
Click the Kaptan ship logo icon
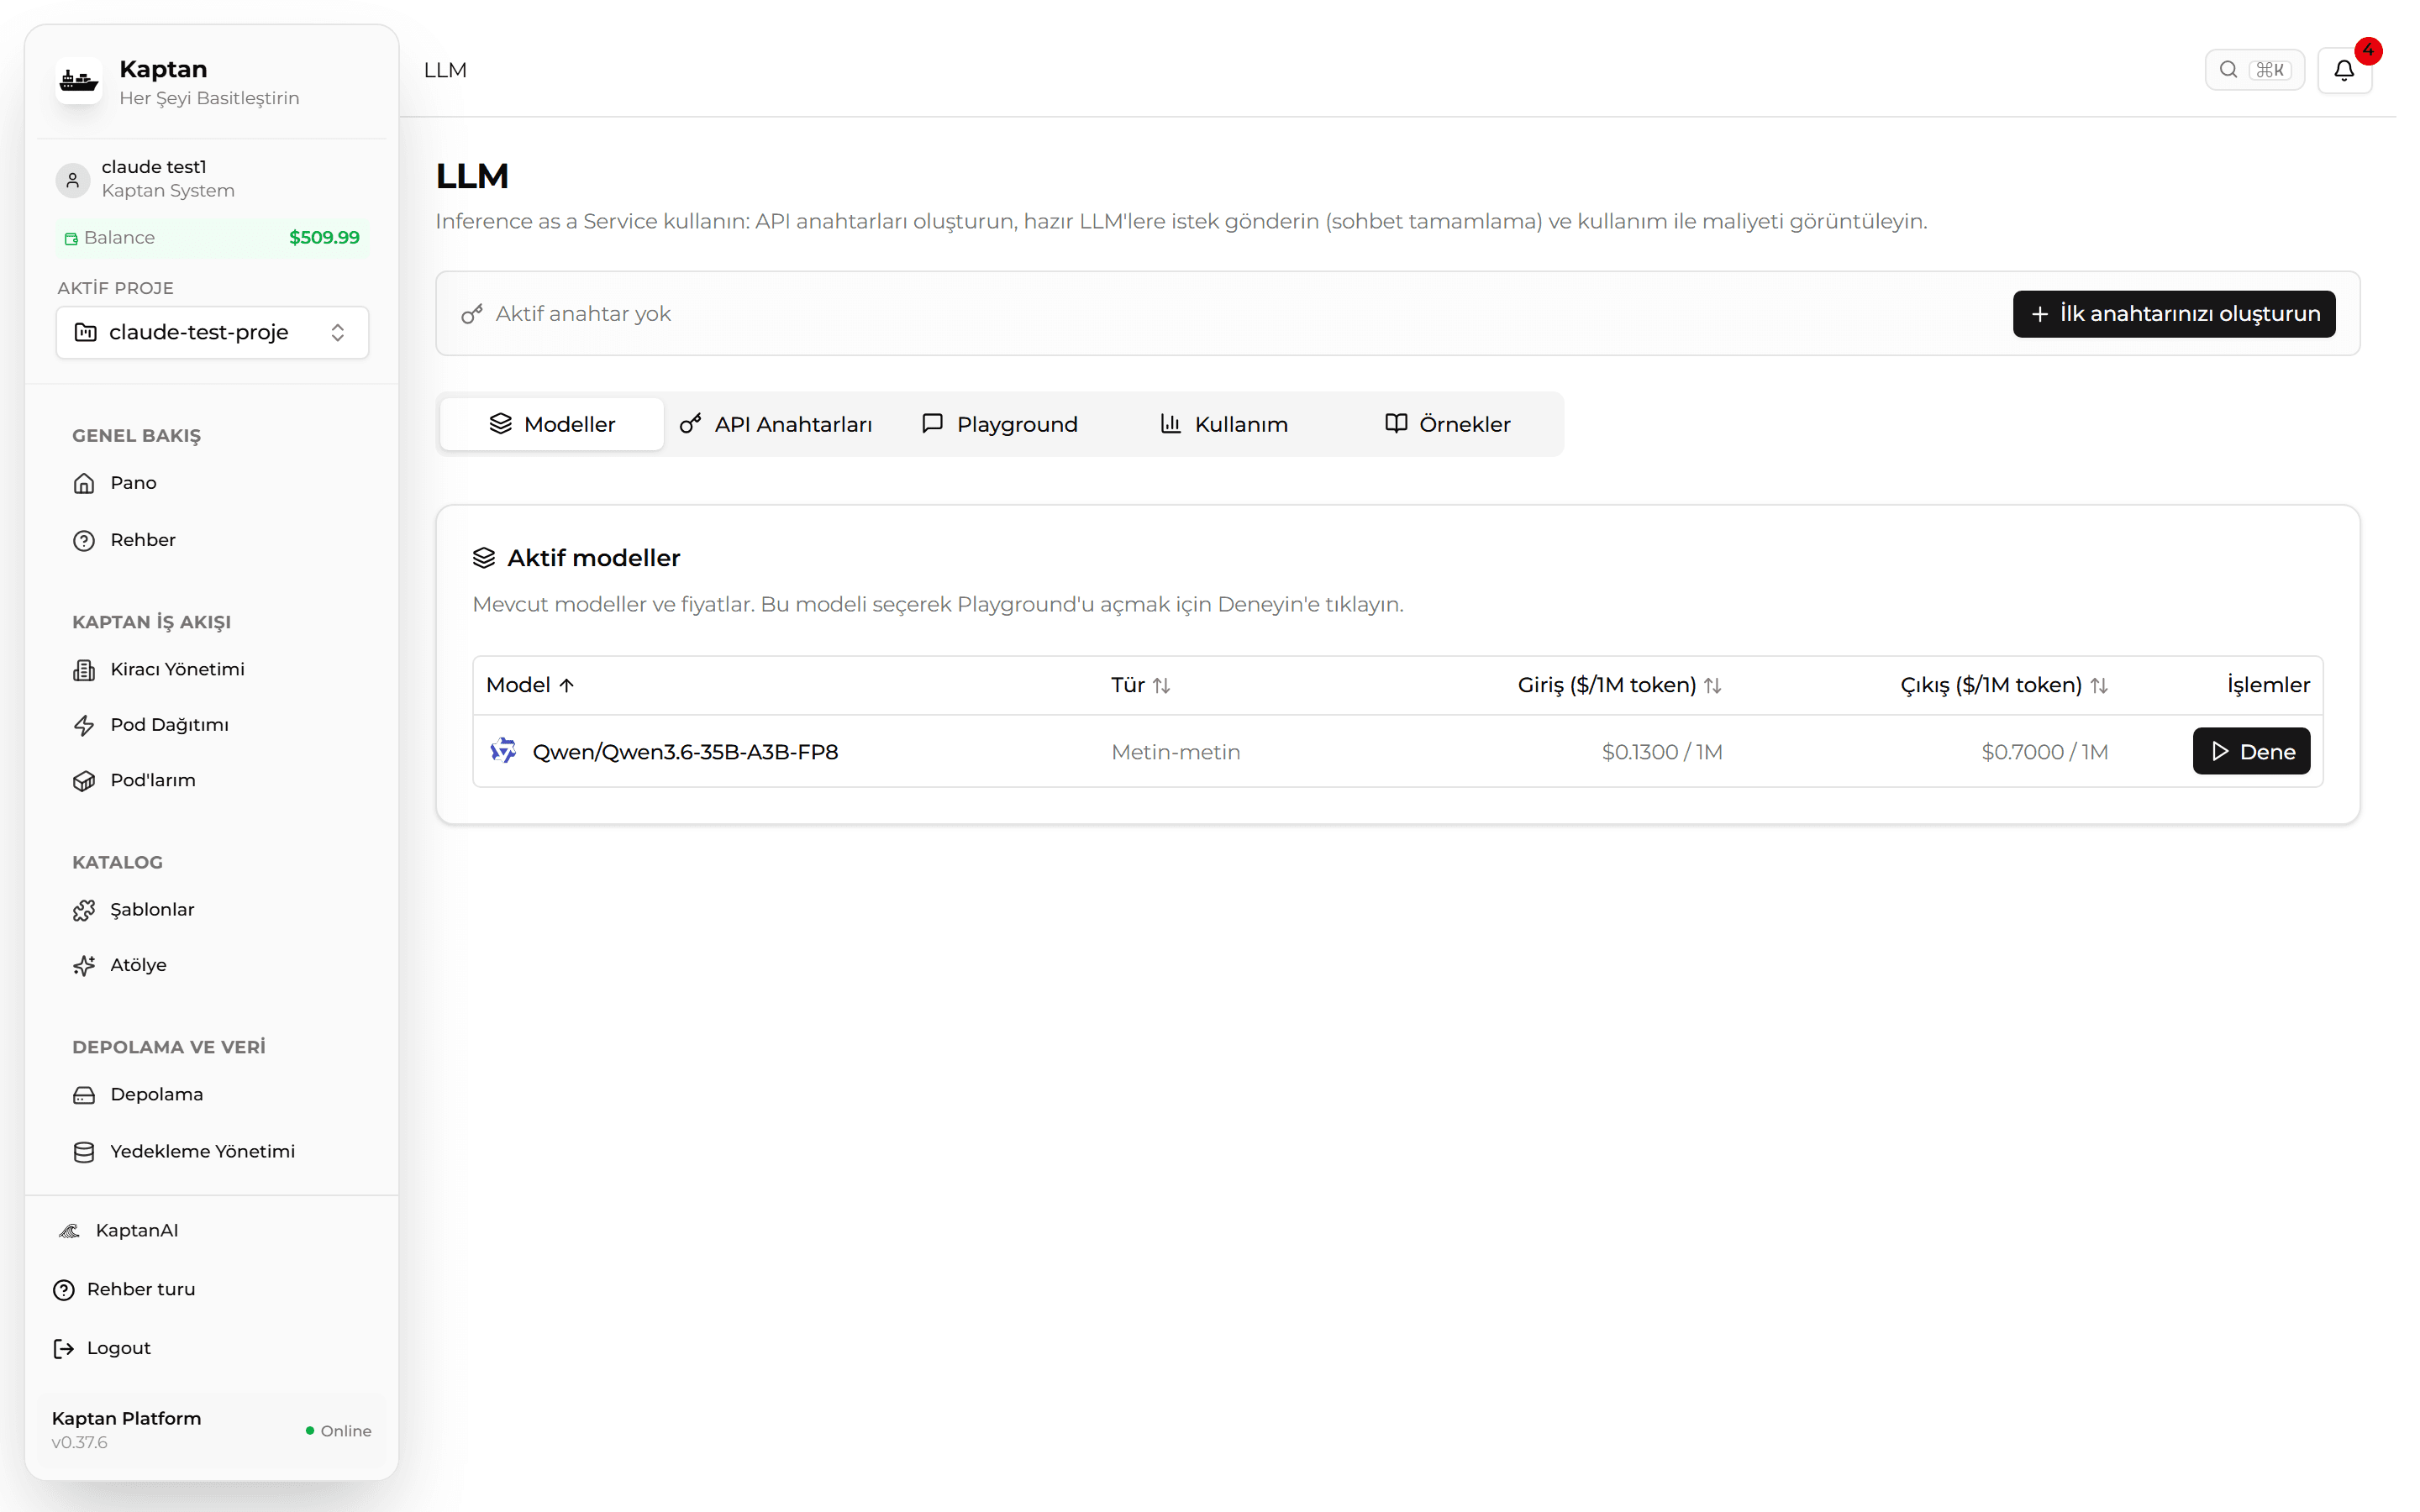(78, 81)
